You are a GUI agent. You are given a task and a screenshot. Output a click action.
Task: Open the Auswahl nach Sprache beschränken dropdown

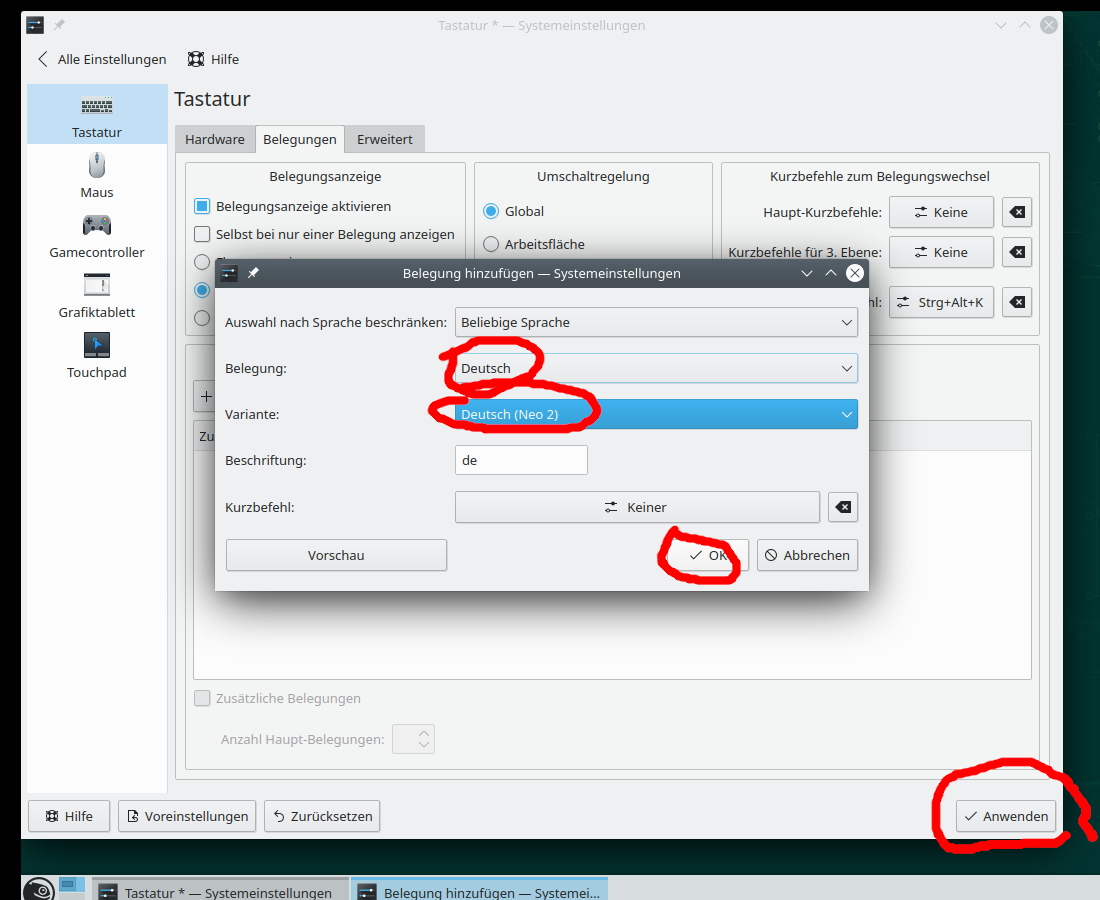pyautogui.click(x=656, y=323)
